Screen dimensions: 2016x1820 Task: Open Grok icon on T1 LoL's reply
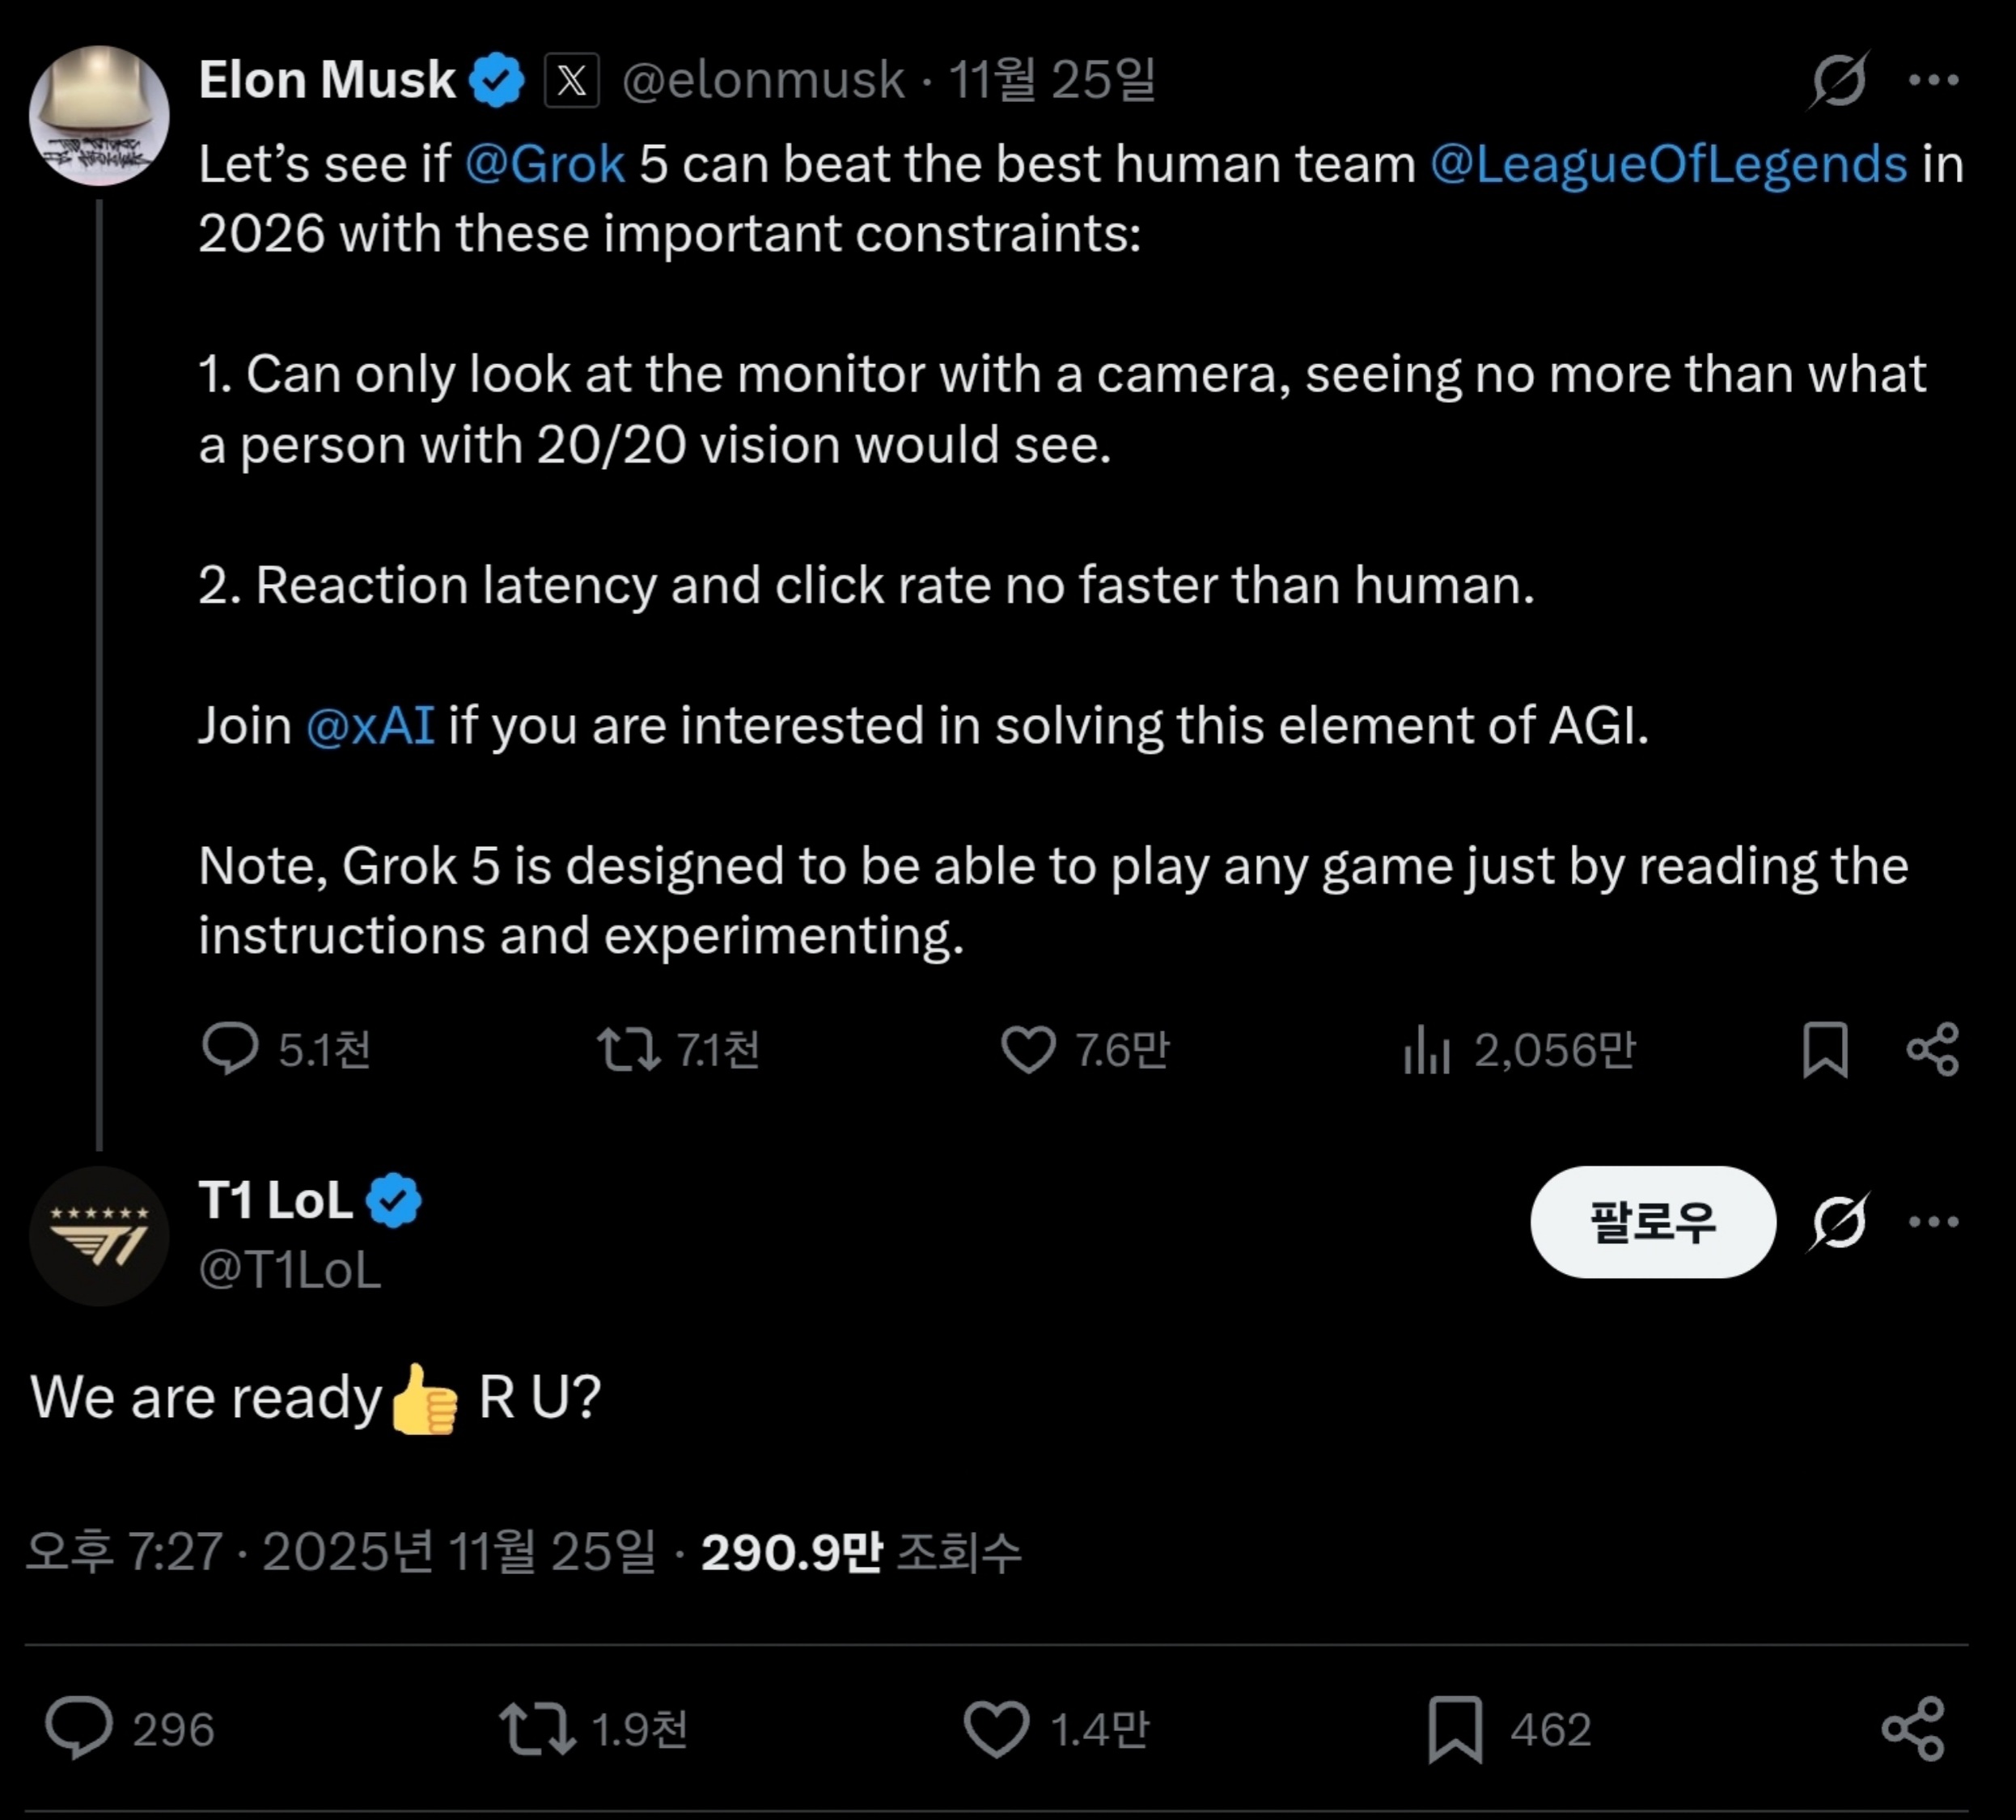point(1838,1221)
